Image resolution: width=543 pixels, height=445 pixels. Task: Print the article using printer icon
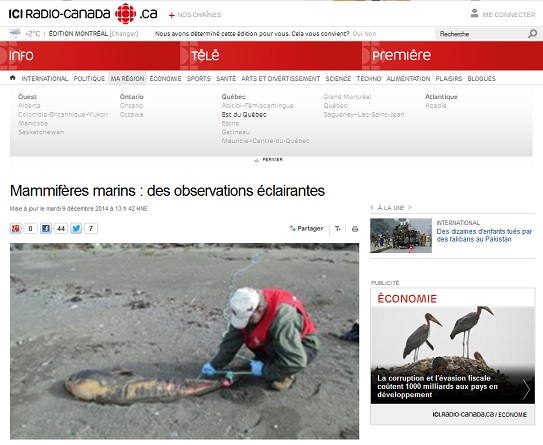point(355,229)
